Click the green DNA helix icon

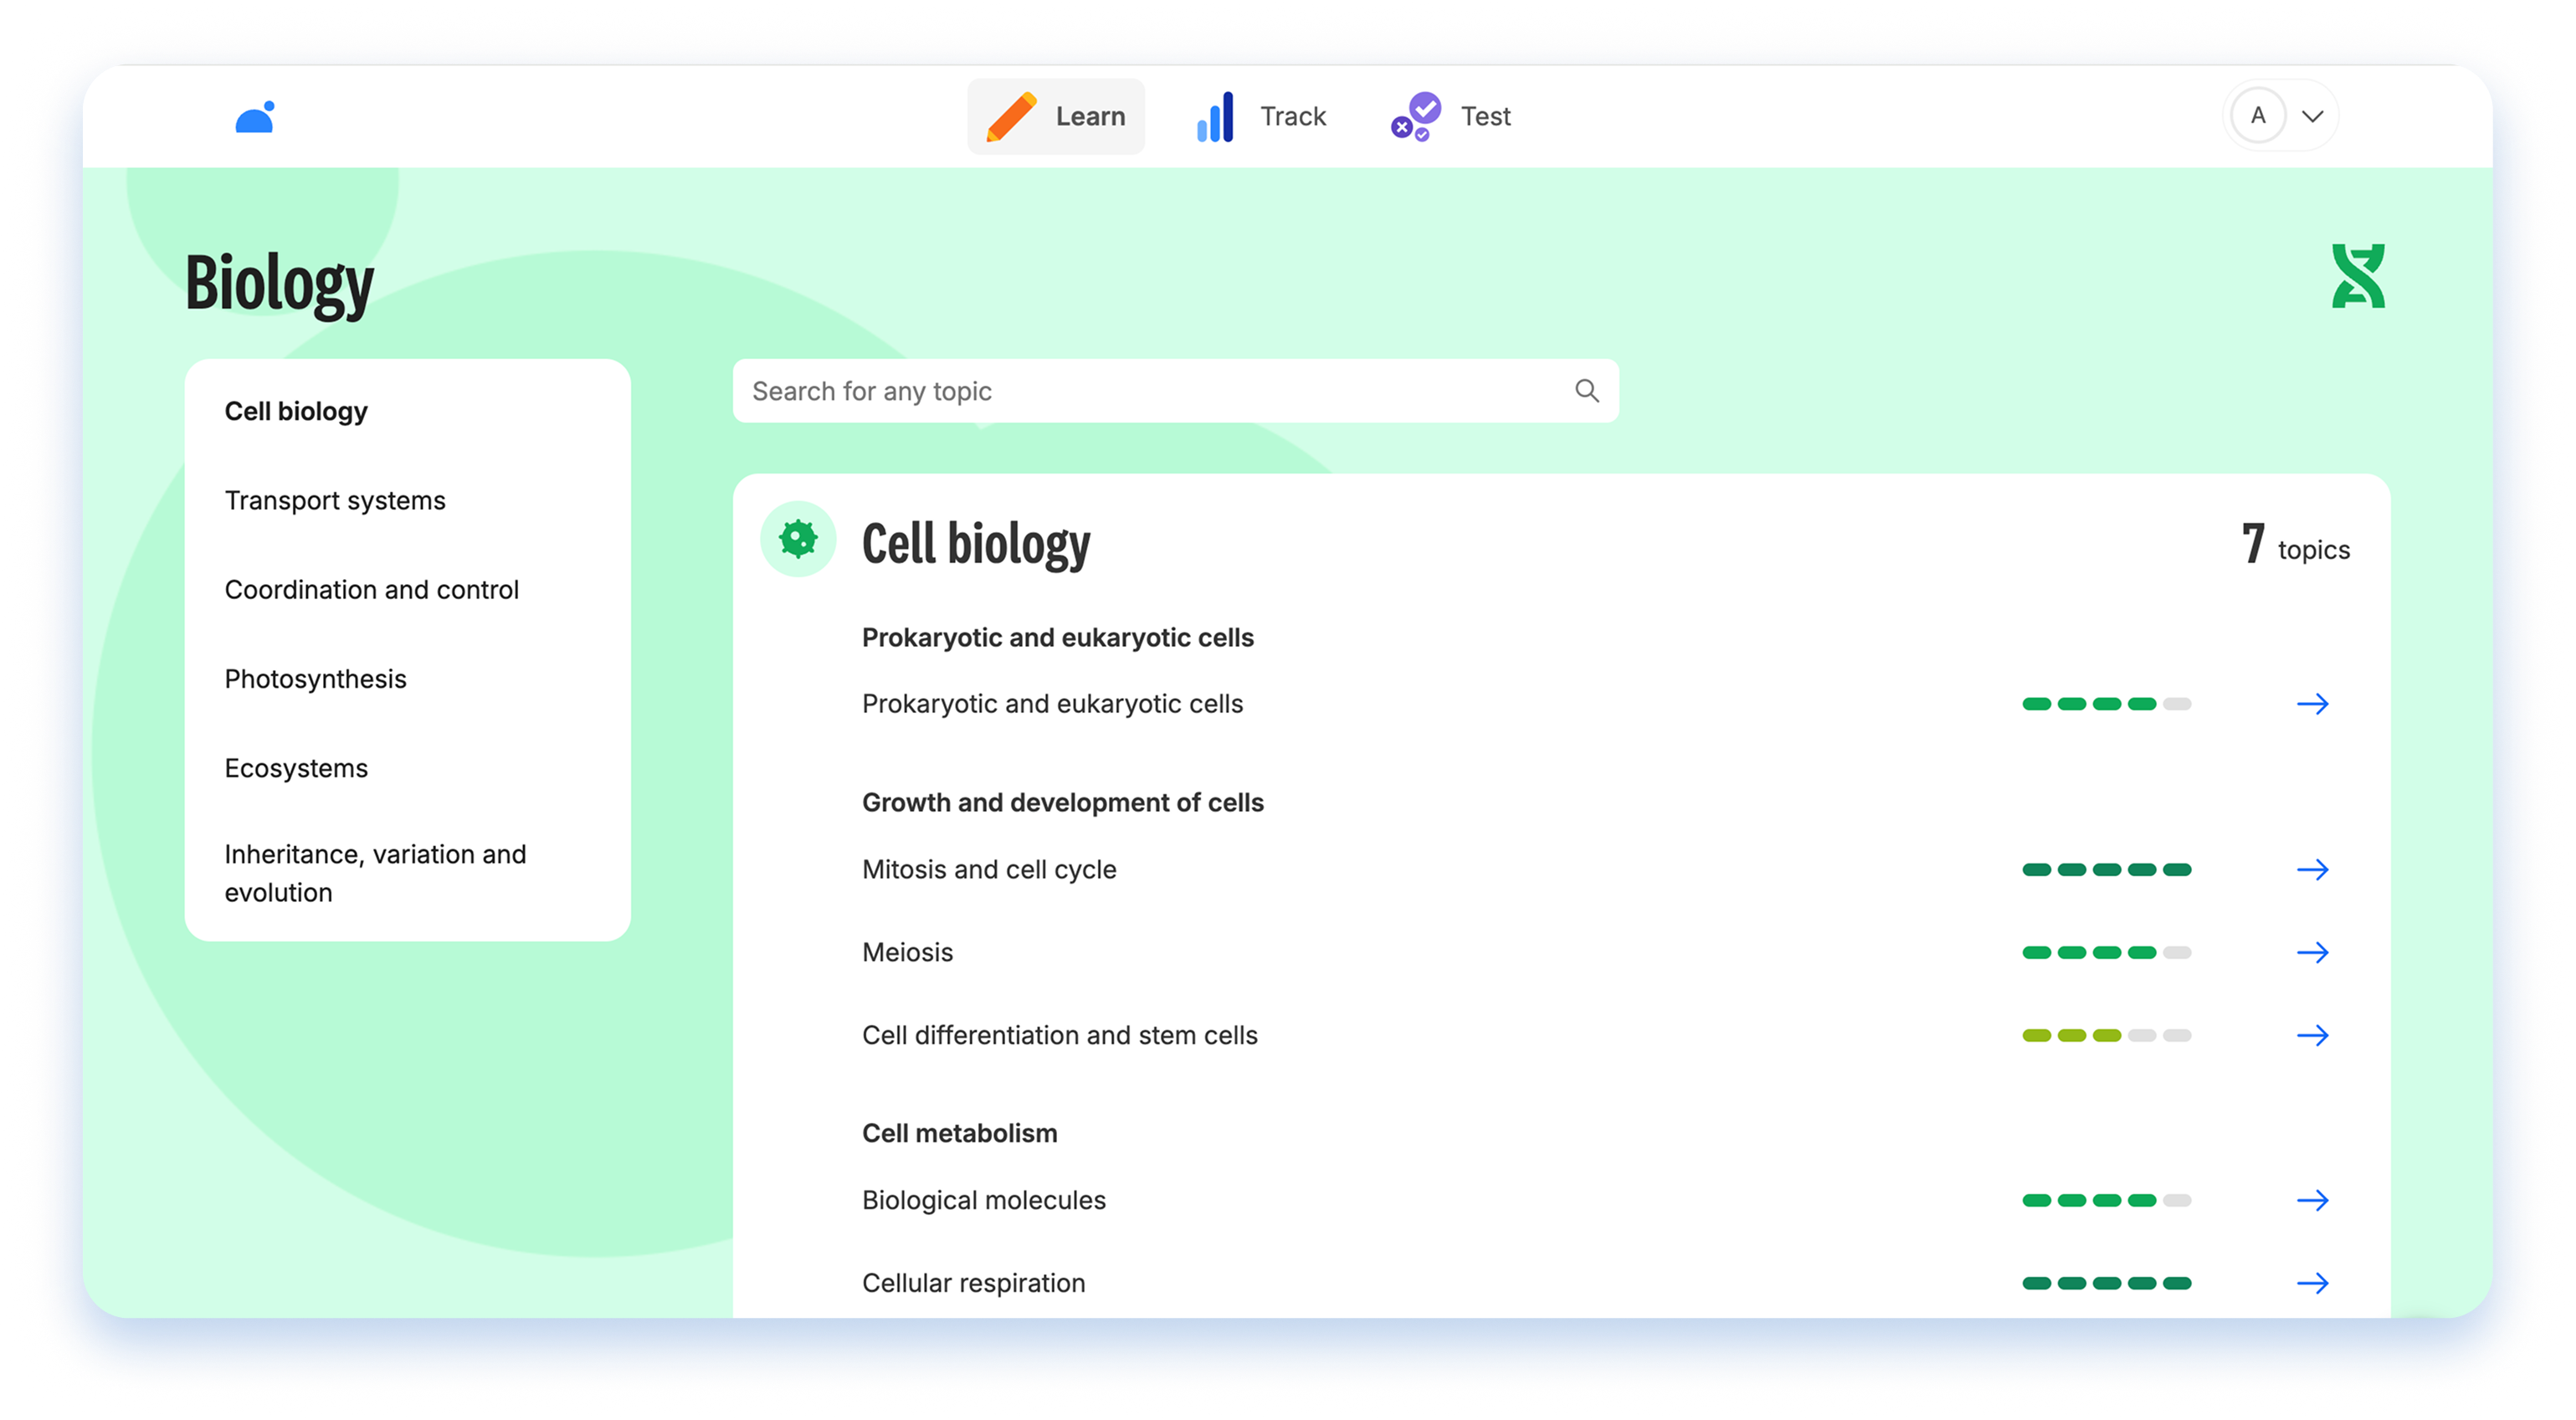click(x=2358, y=276)
